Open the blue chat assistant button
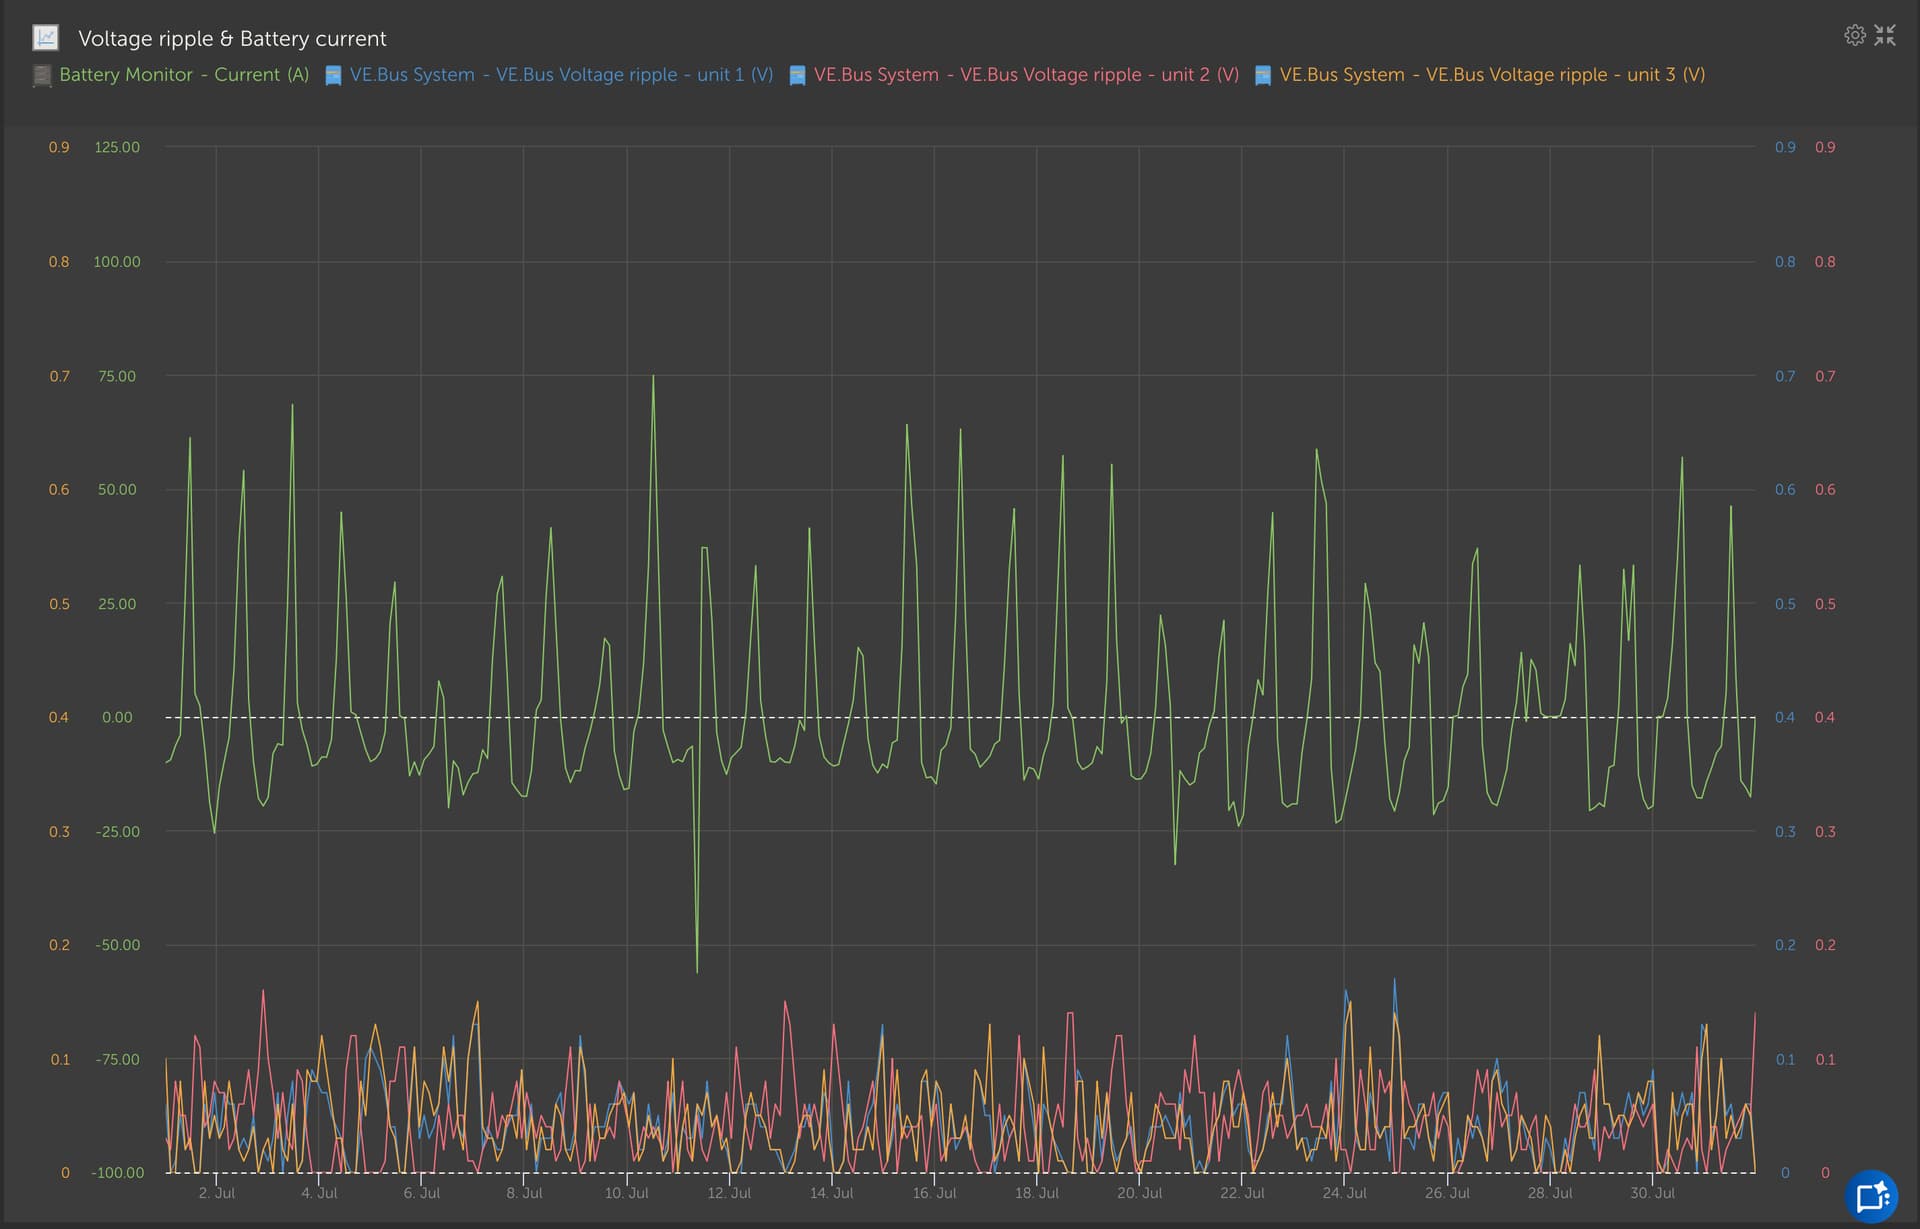The image size is (1920, 1229). pos(1871,1196)
